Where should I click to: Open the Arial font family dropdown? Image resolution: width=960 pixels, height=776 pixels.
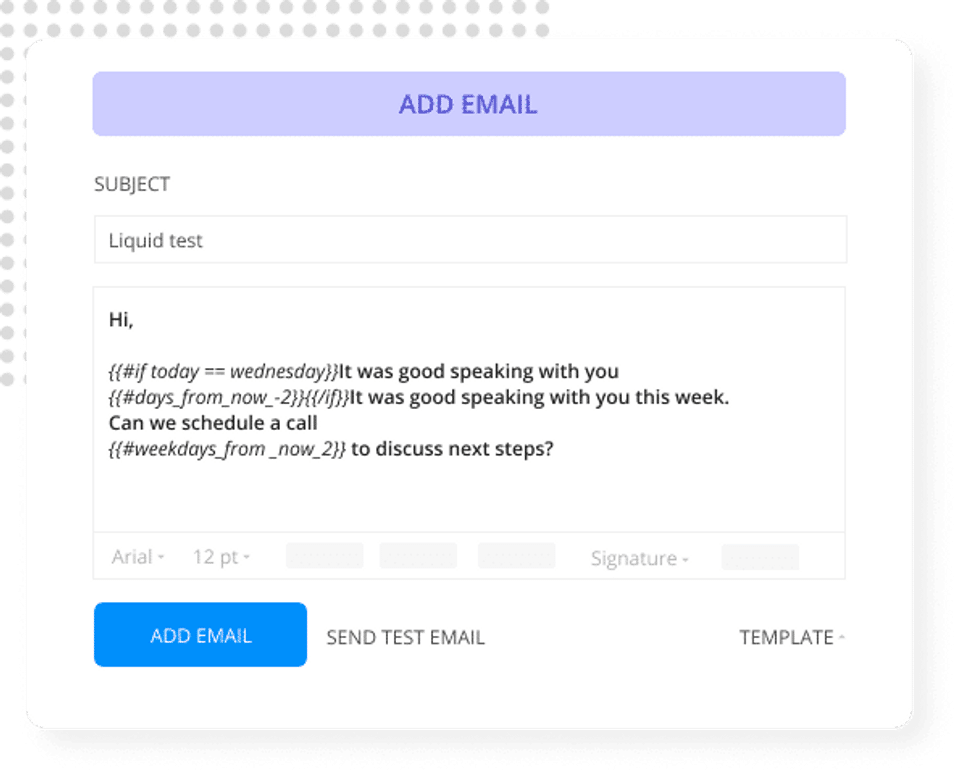point(138,557)
